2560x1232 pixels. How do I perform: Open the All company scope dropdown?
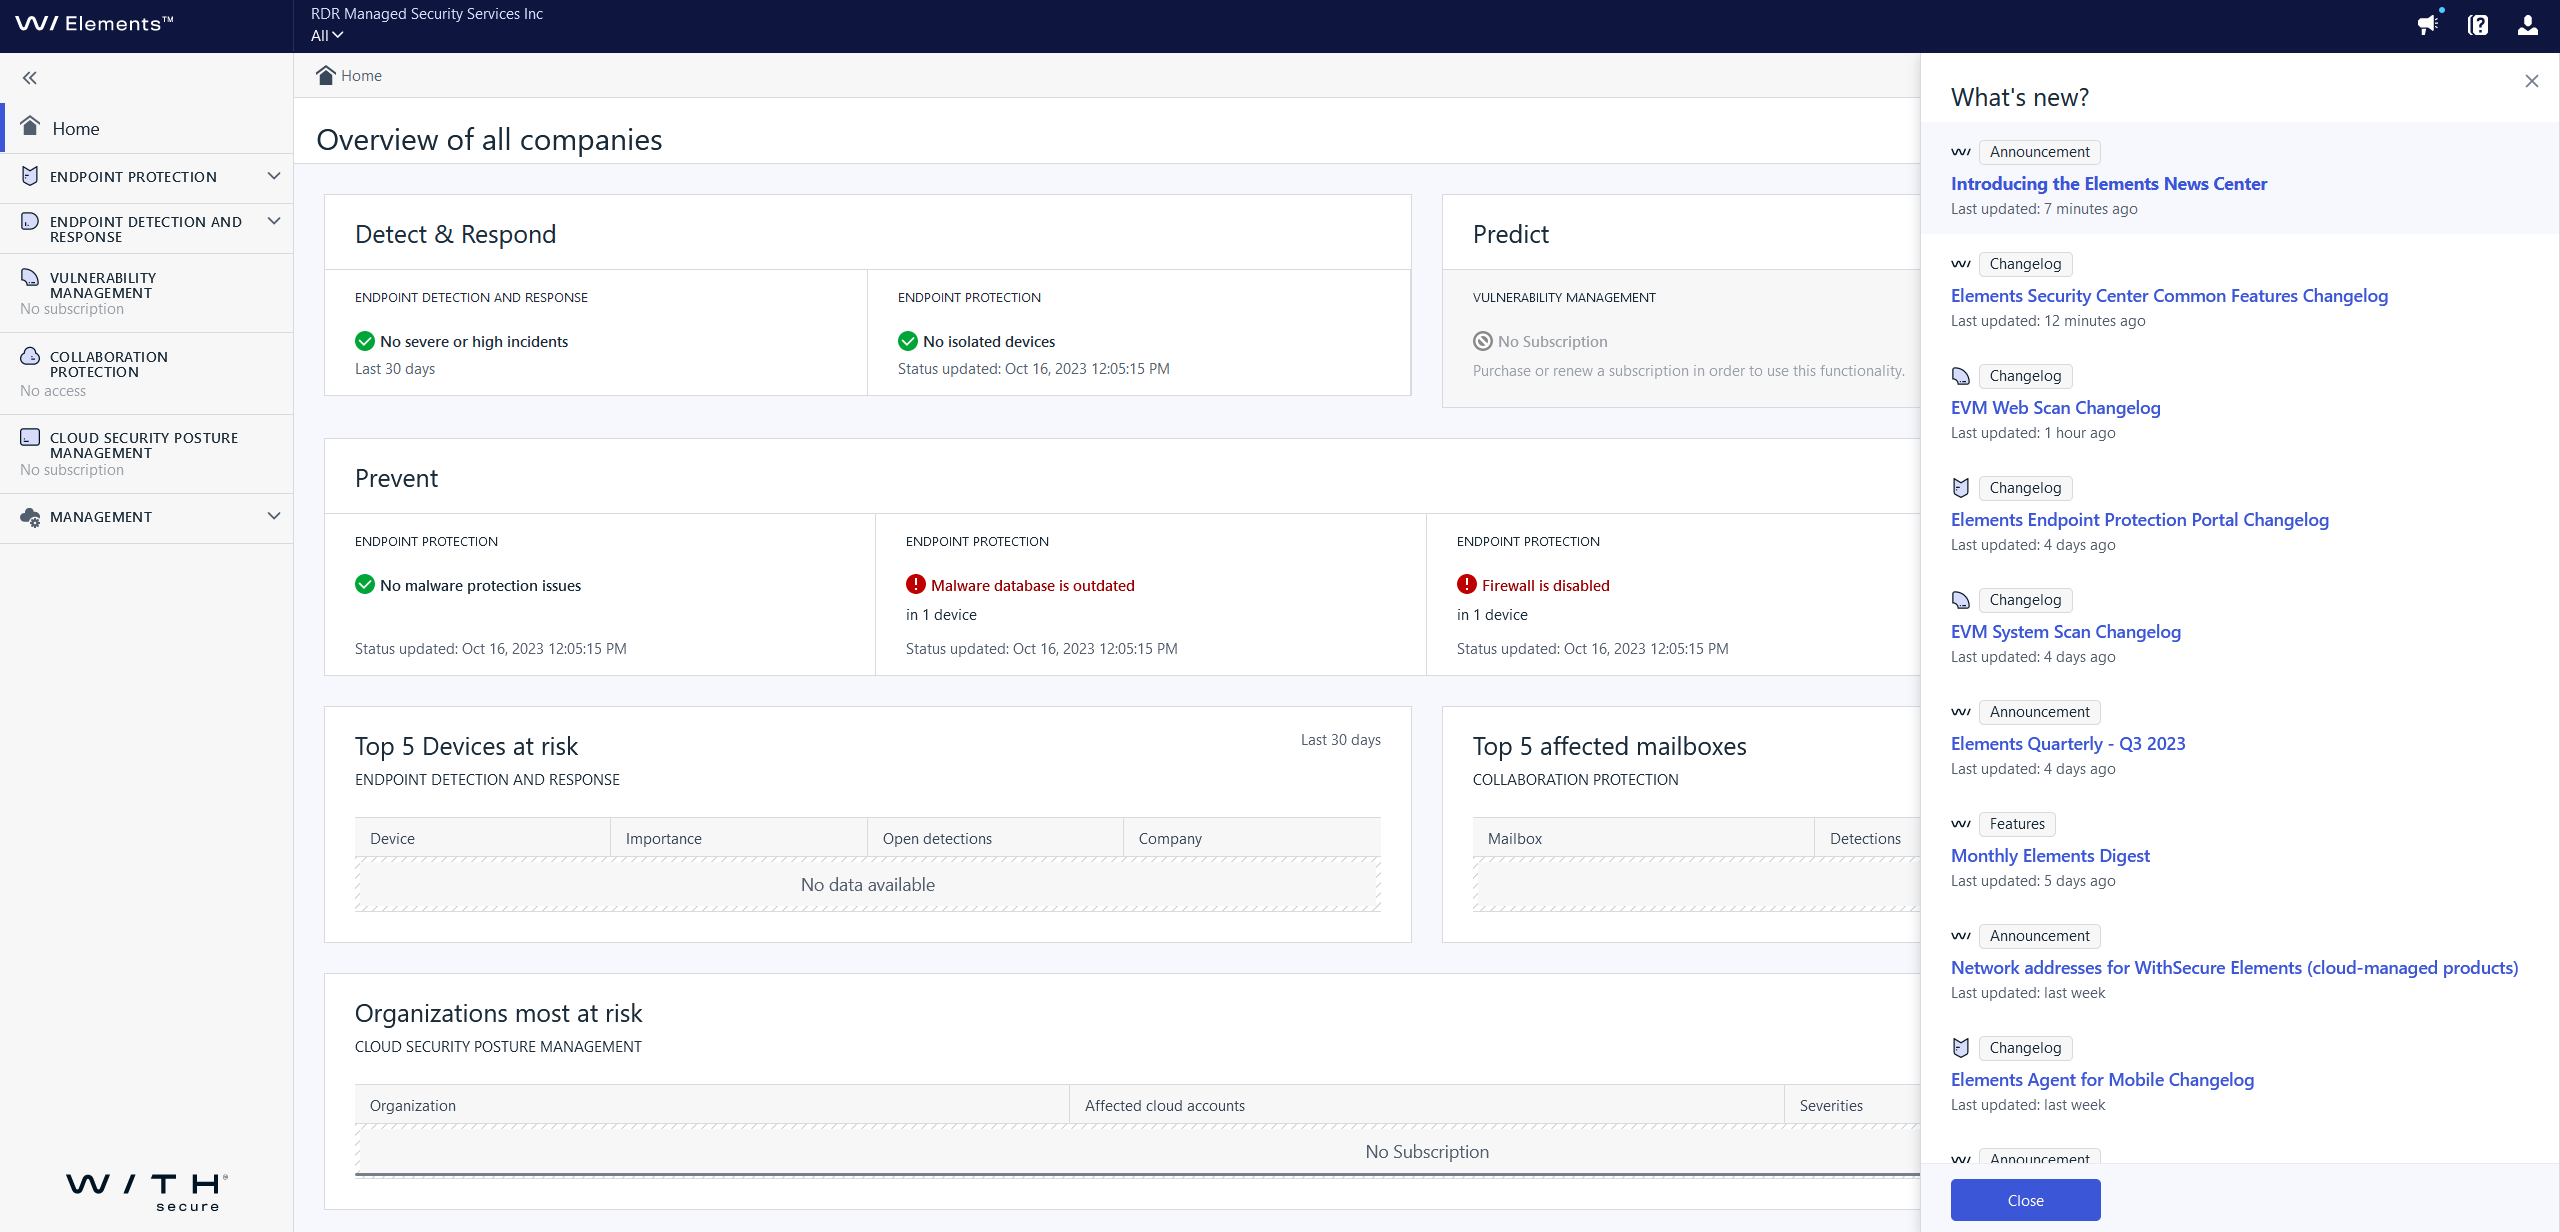tap(327, 35)
